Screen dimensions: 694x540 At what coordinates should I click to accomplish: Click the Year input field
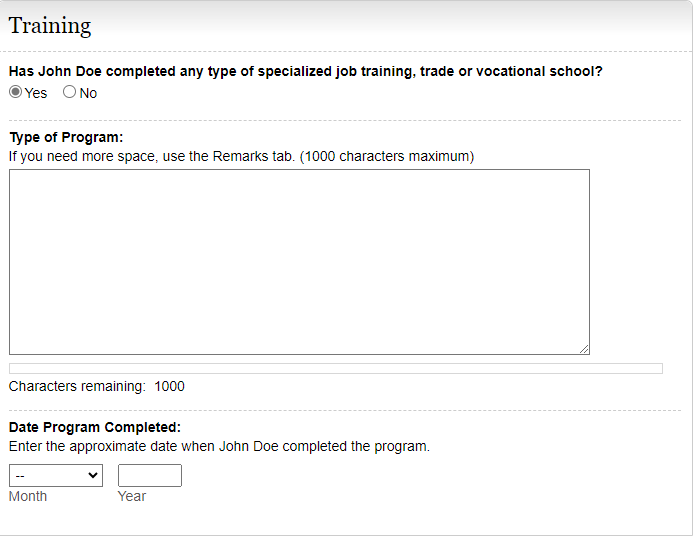[150, 476]
